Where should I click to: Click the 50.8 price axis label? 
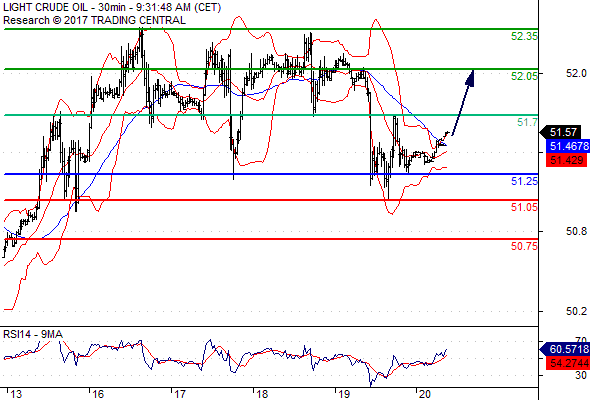coord(576,231)
